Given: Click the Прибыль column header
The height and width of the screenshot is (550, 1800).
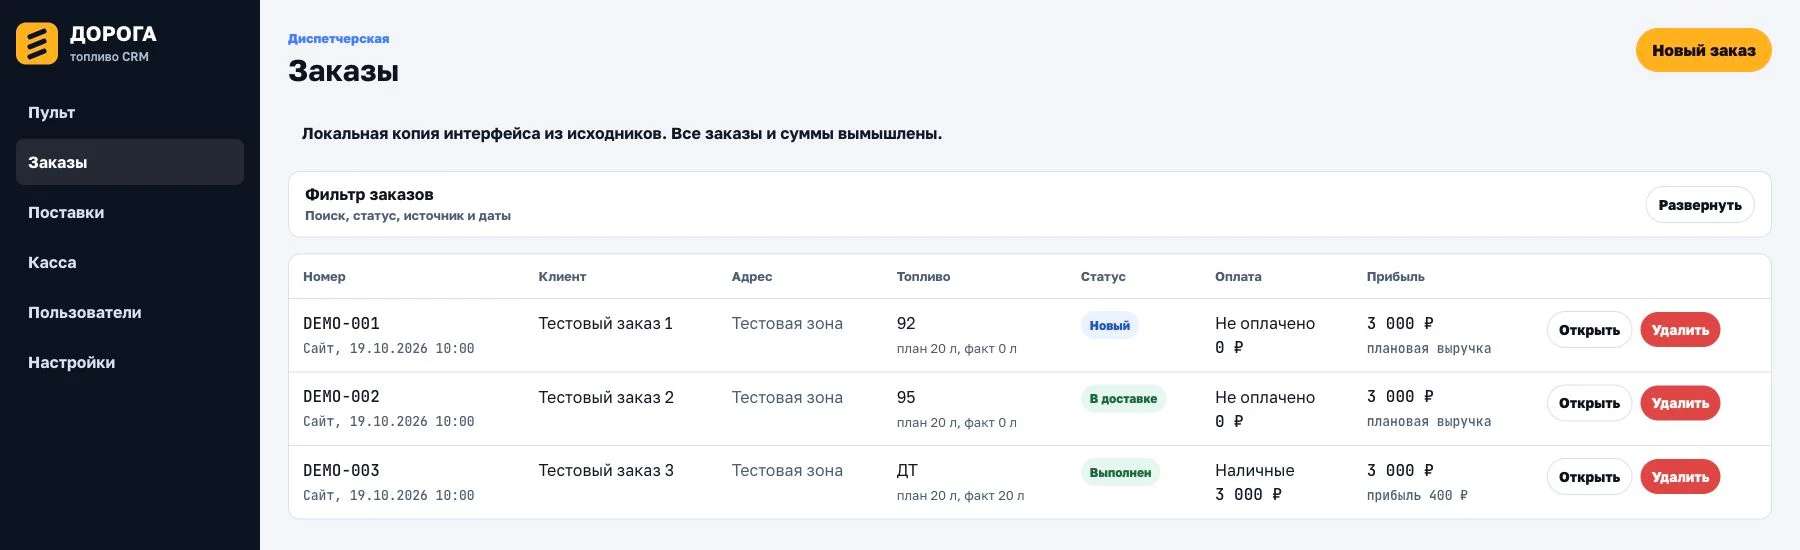Looking at the screenshot, I should tap(1395, 276).
